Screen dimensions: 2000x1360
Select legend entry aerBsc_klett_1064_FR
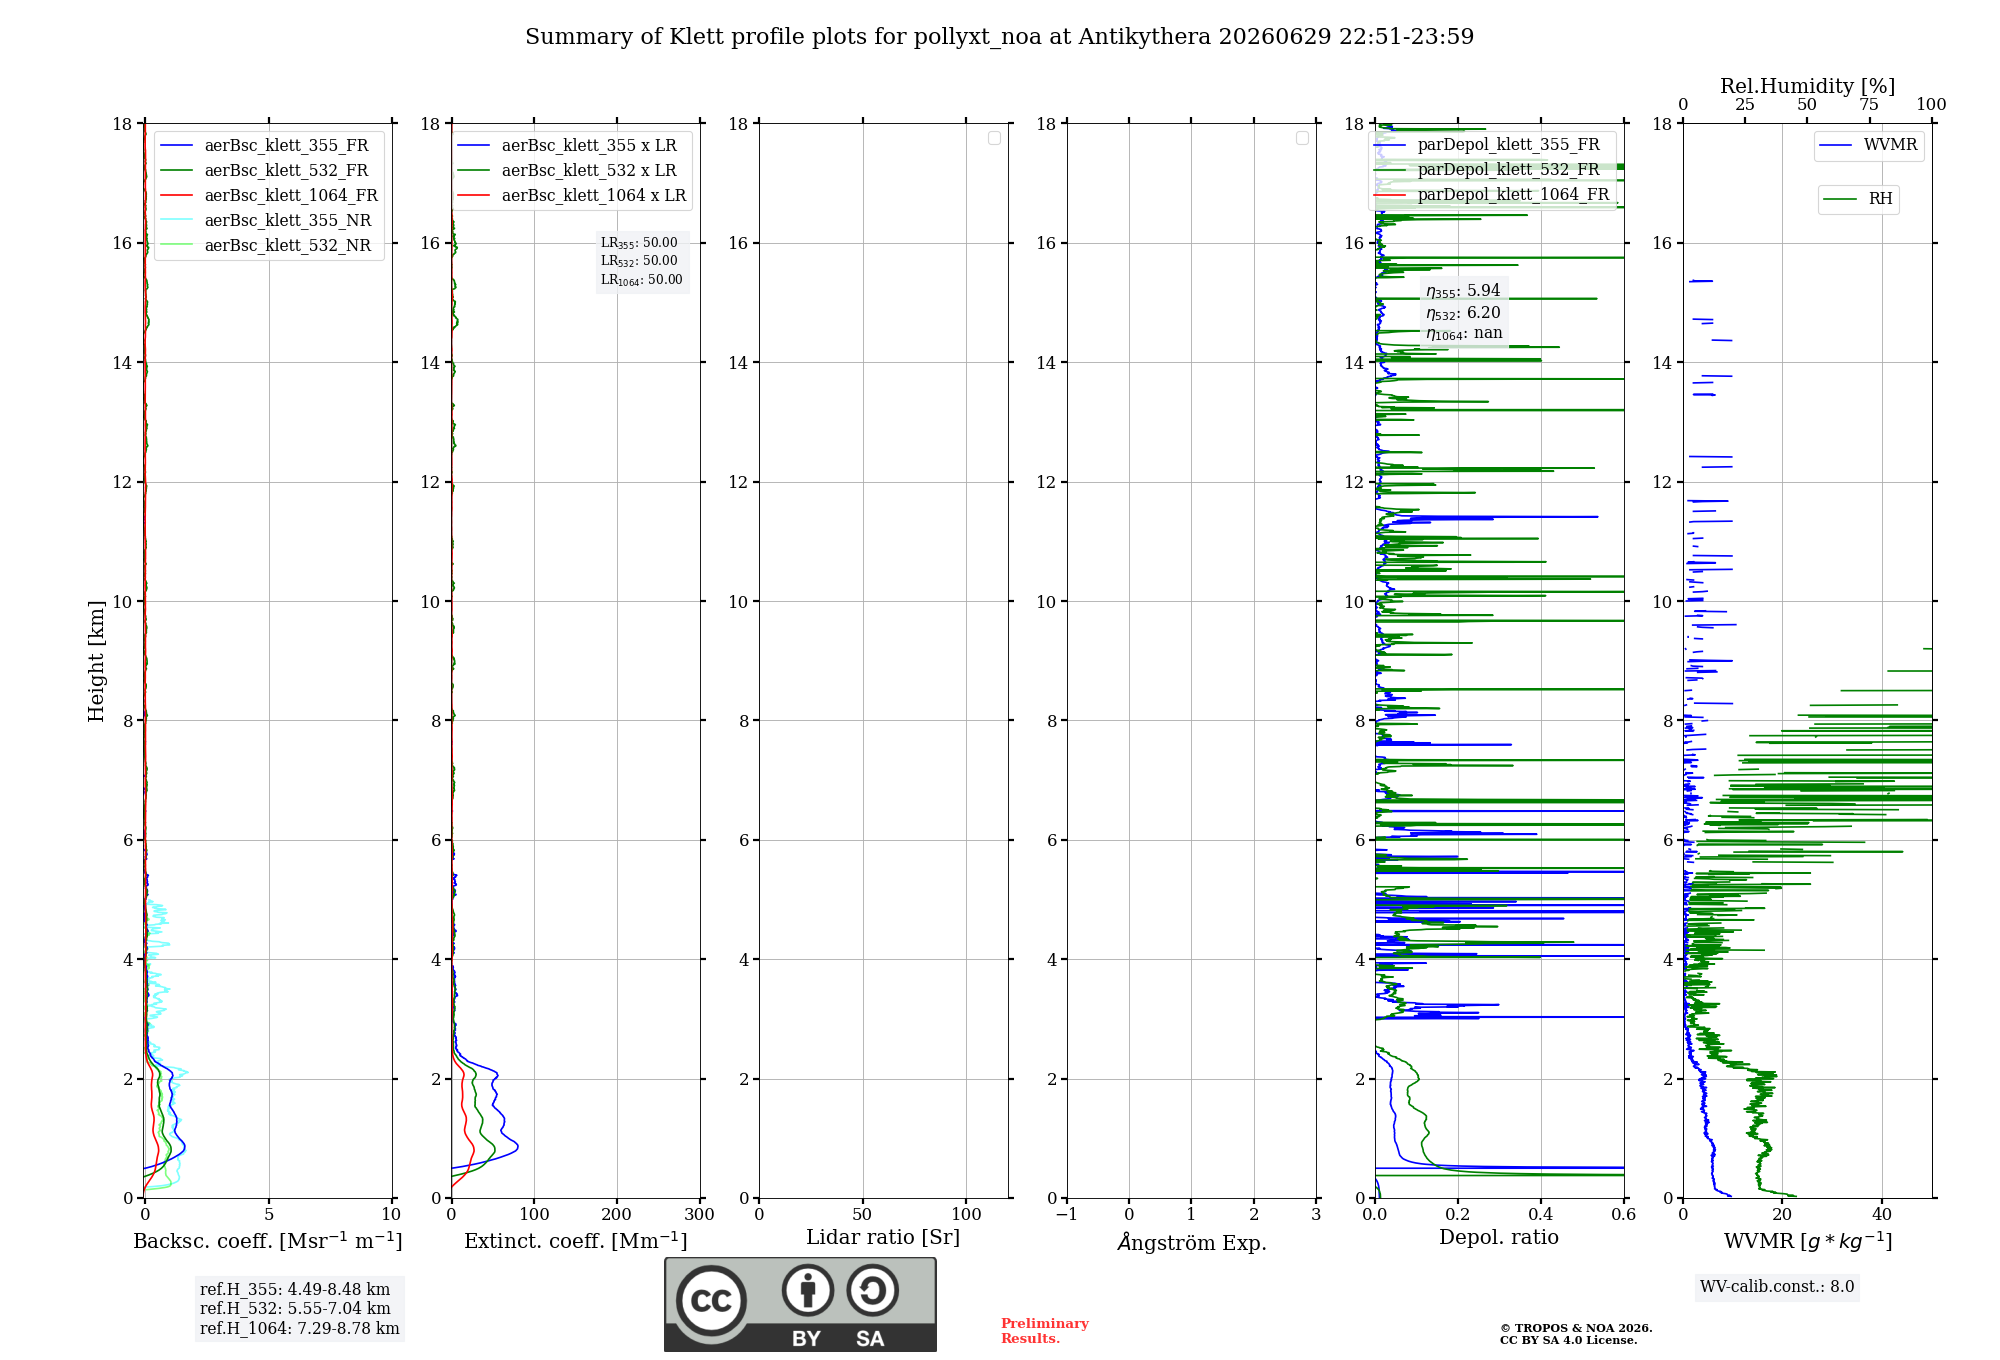[x=270, y=195]
